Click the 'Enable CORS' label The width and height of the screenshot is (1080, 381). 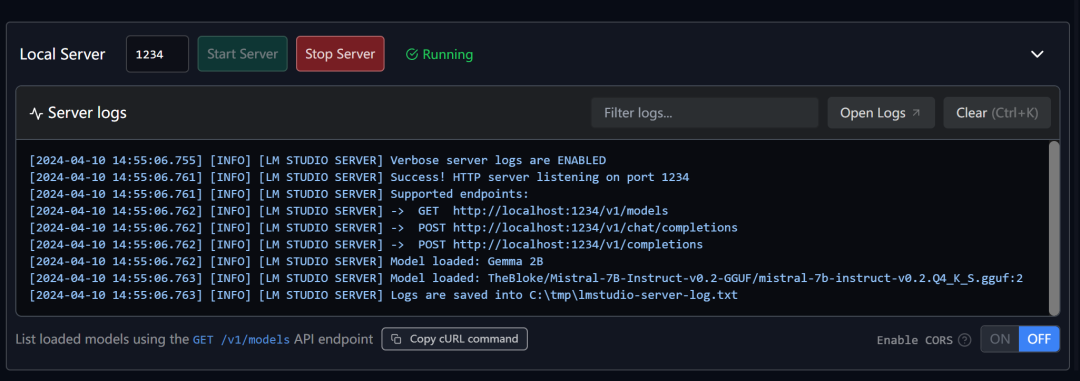coord(915,340)
